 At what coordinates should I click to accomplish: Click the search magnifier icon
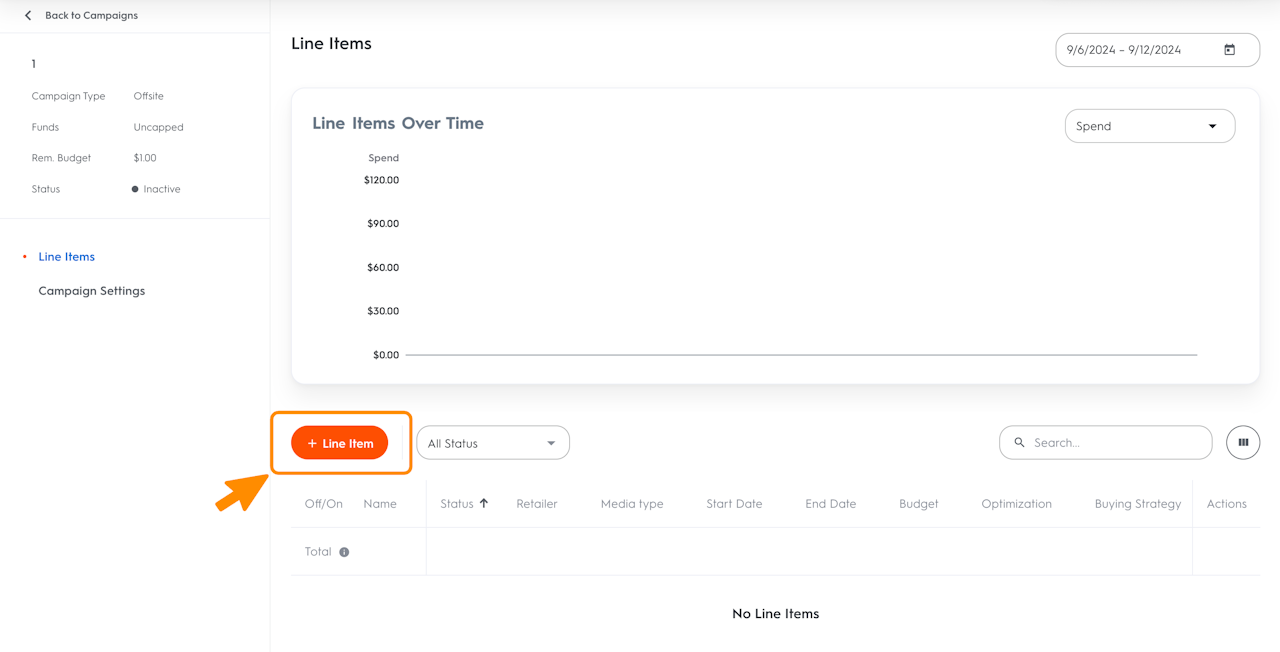point(1020,443)
